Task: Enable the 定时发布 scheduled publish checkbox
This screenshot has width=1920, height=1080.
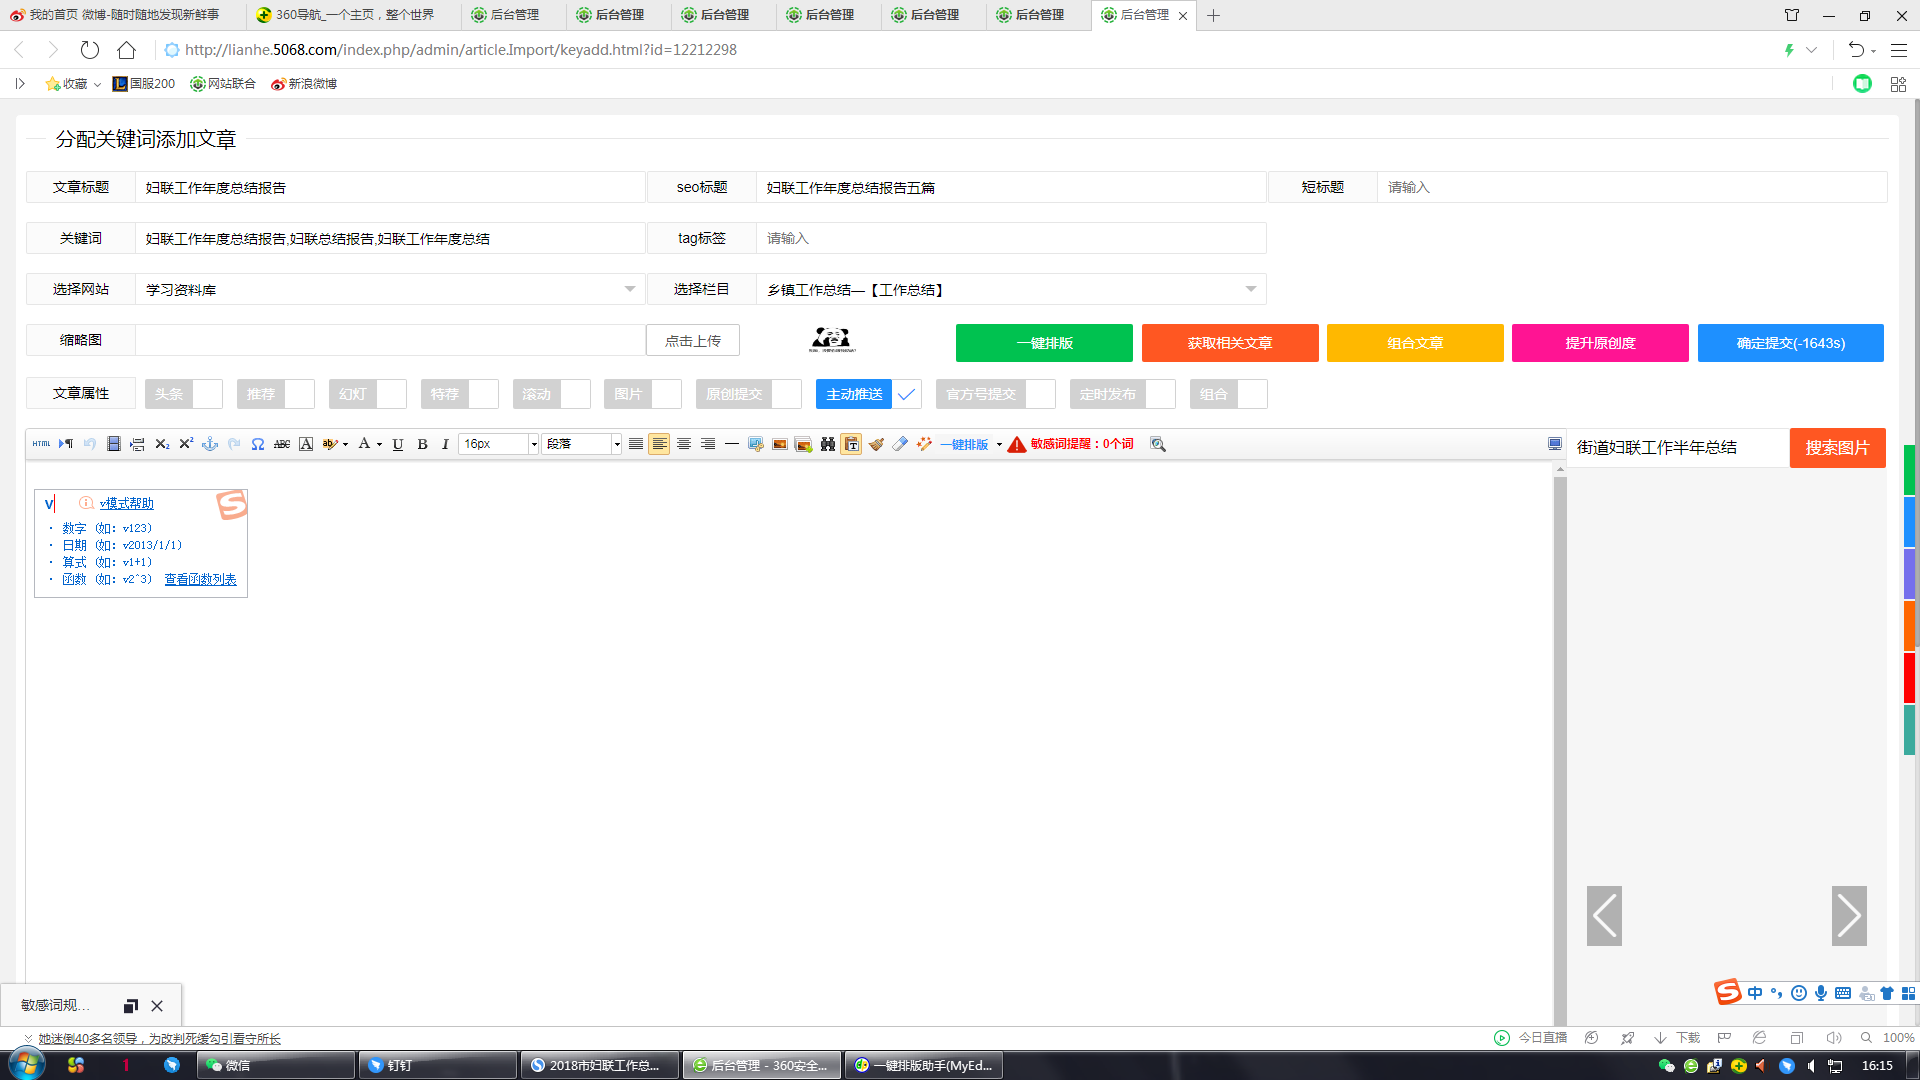Action: click(x=1159, y=394)
